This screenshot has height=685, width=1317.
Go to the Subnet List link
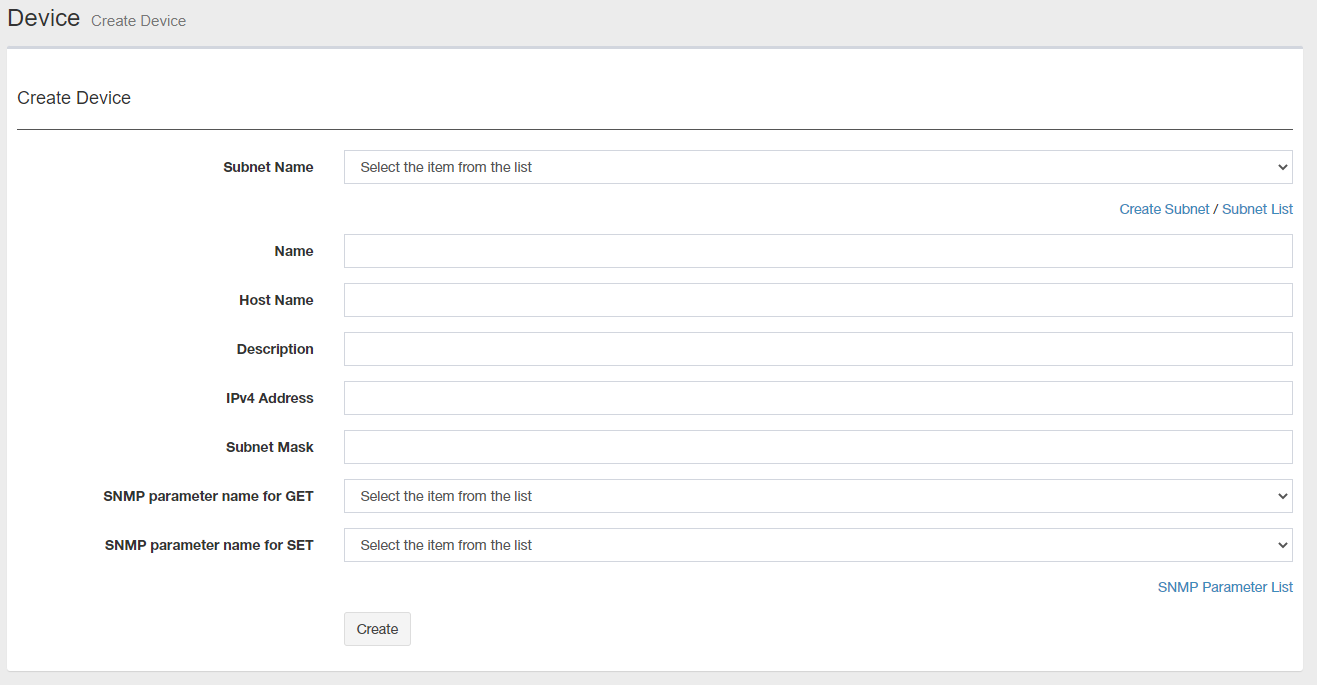1257,209
